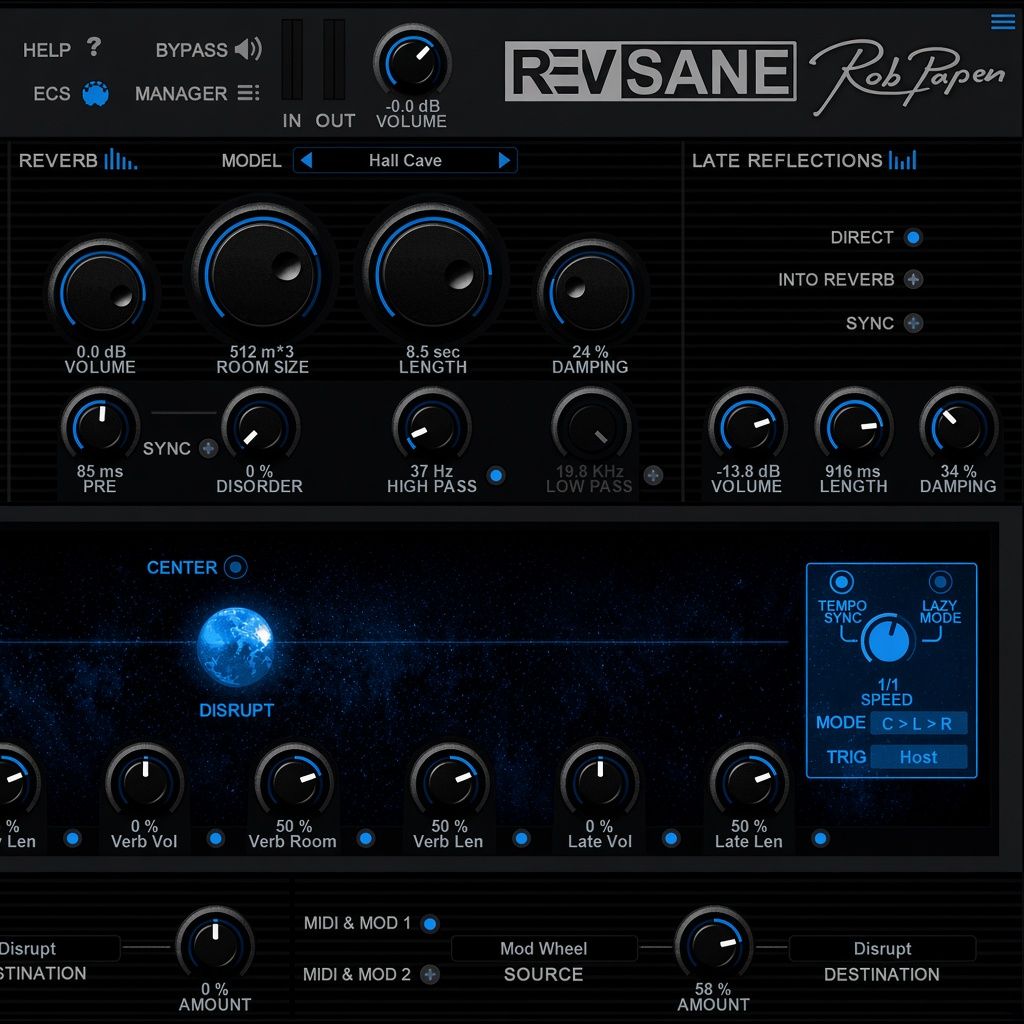1024x1024 pixels.
Task: Toggle MIDI & MOD 2 selector
Action: point(430,974)
